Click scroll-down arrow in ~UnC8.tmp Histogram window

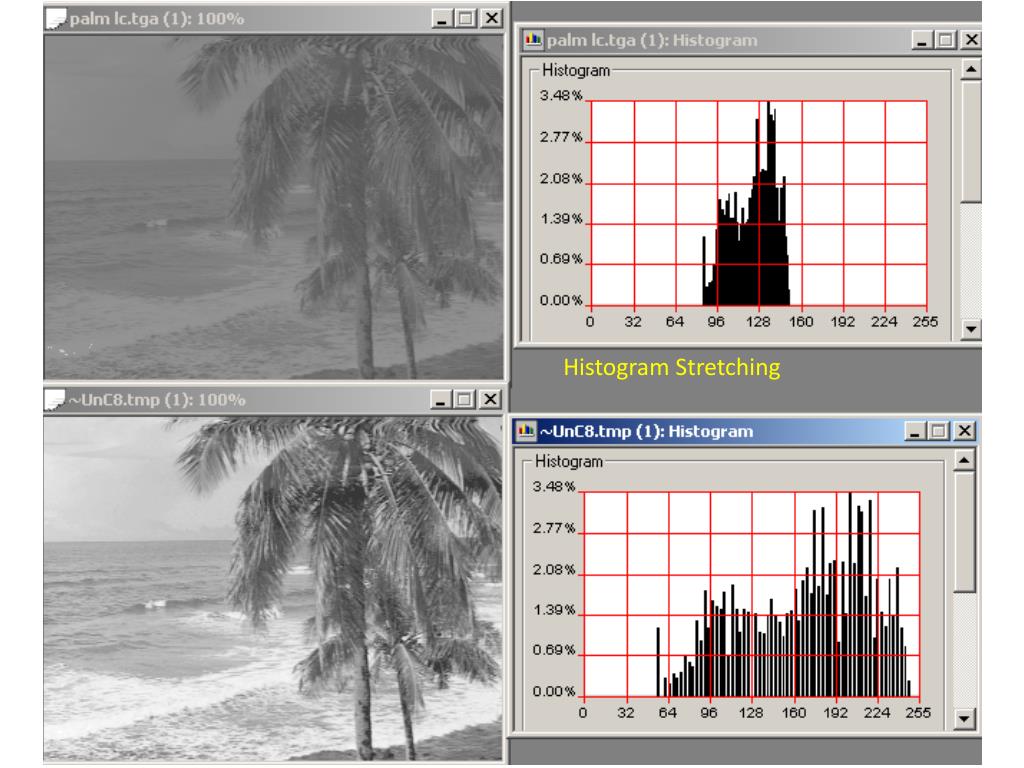[964, 720]
